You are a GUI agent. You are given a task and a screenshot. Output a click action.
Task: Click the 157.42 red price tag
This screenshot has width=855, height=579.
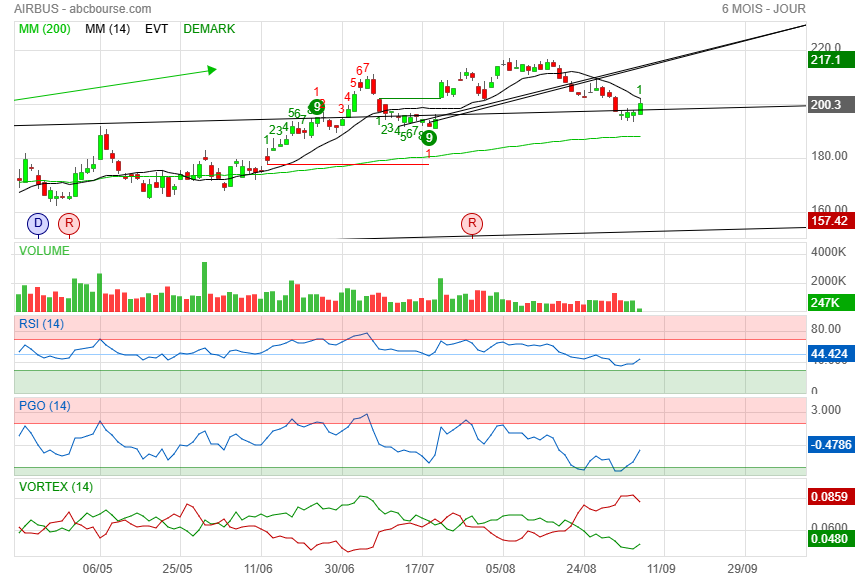click(830, 221)
